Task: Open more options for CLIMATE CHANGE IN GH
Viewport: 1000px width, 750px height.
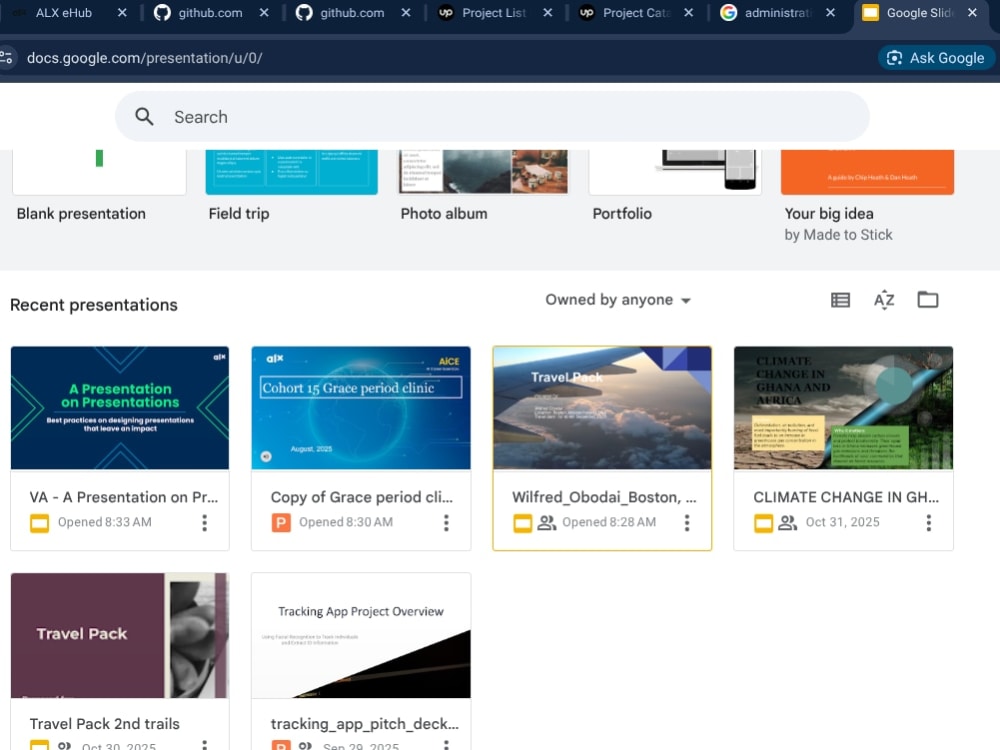Action: coord(929,523)
